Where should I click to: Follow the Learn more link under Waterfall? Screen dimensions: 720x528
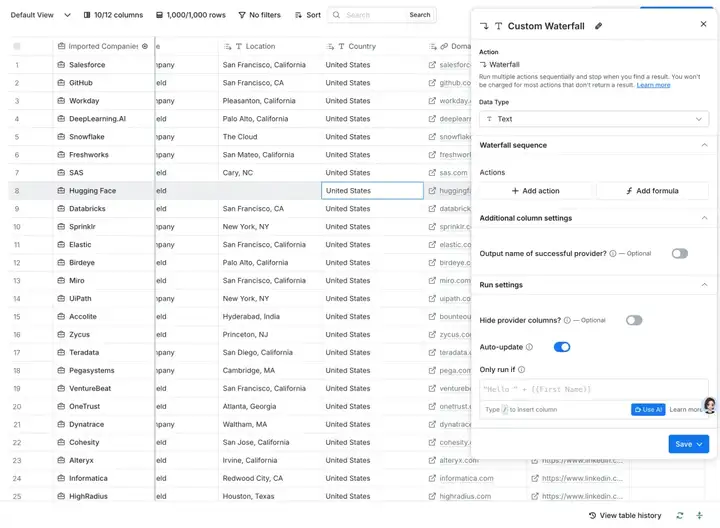pyautogui.click(x=653, y=85)
